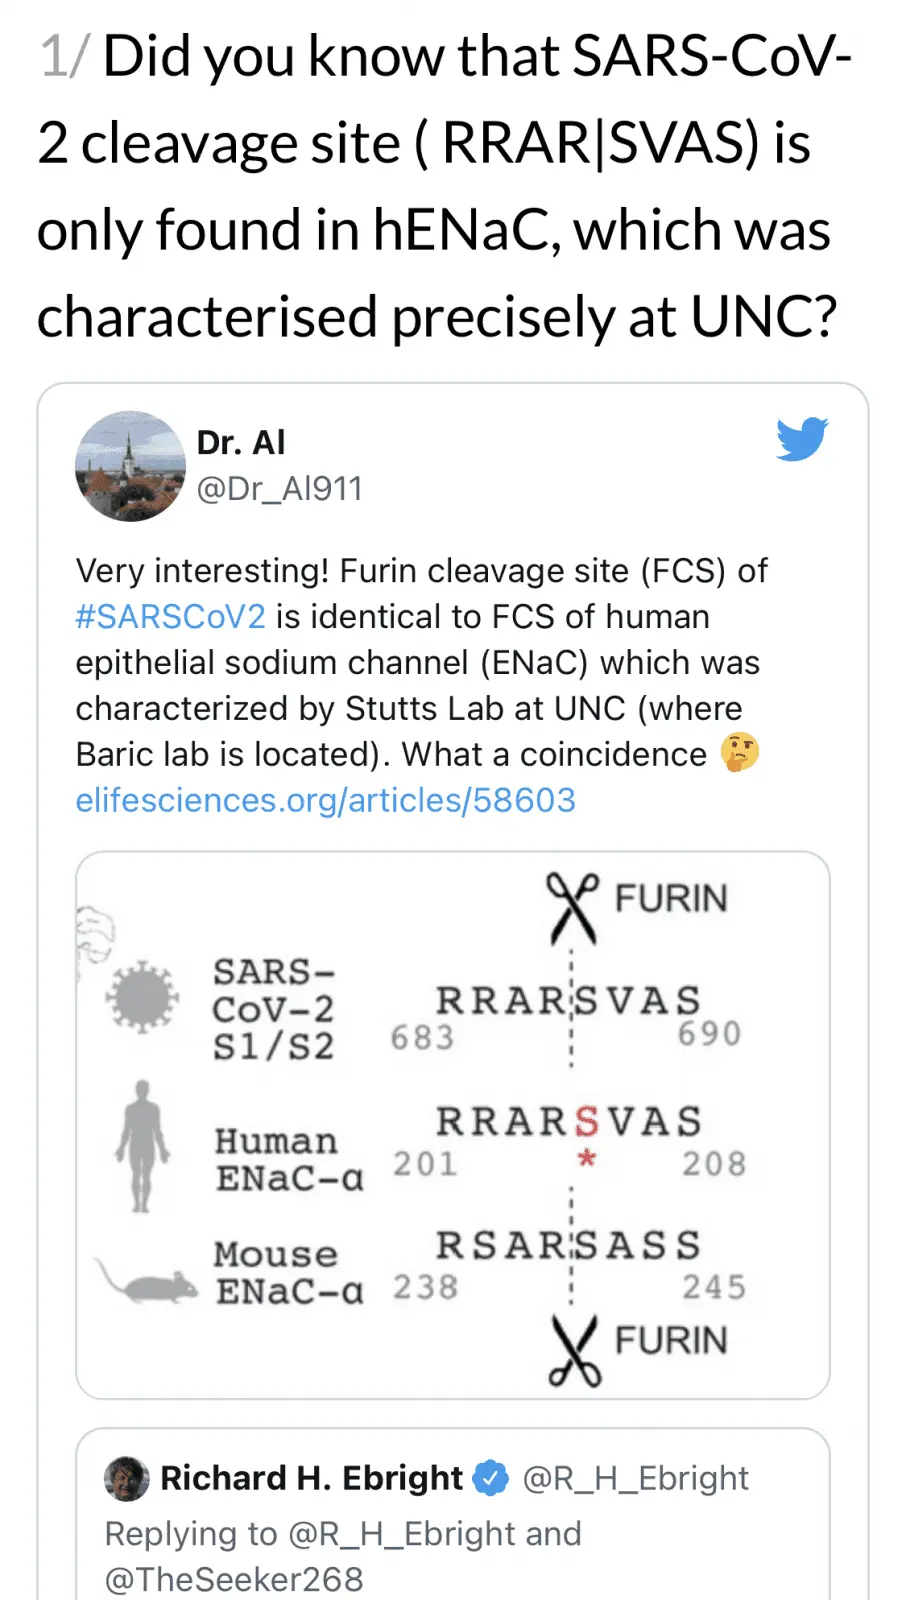The width and height of the screenshot is (906, 1600).
Task: Click the human silhouette icon
Action: 142,1145
